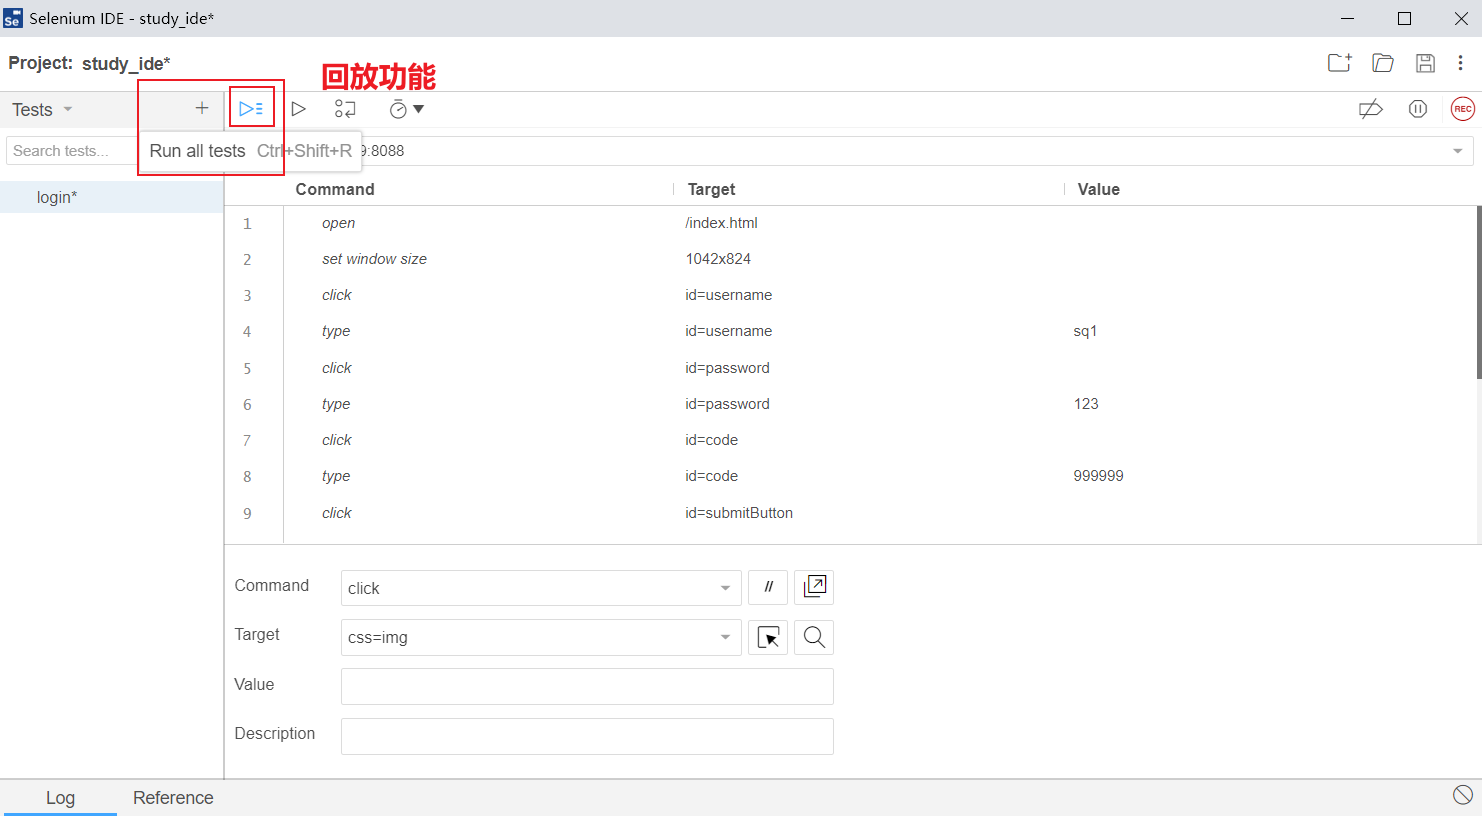Open an existing project folder icon

1383,63
